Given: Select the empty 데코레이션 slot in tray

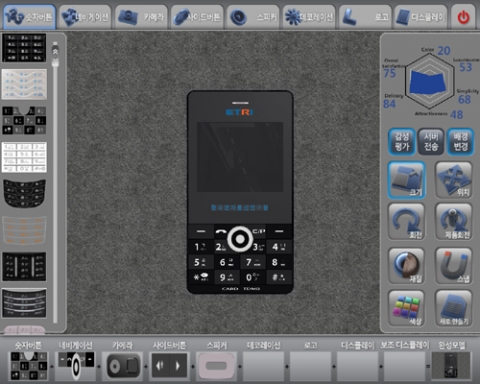Looking at the screenshot, I should click(x=263, y=366).
